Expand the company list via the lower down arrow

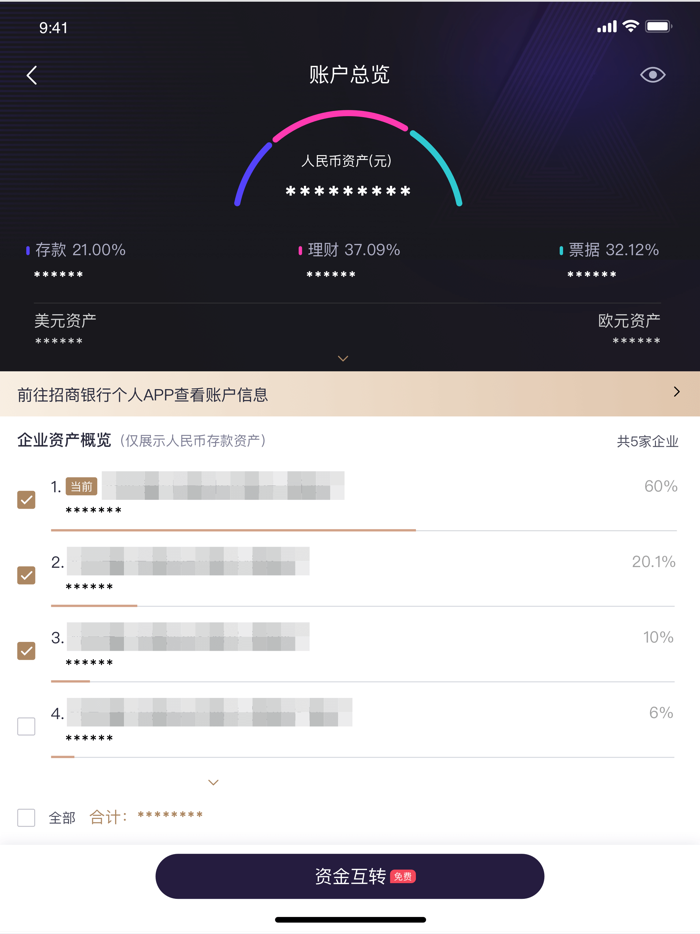click(x=212, y=782)
